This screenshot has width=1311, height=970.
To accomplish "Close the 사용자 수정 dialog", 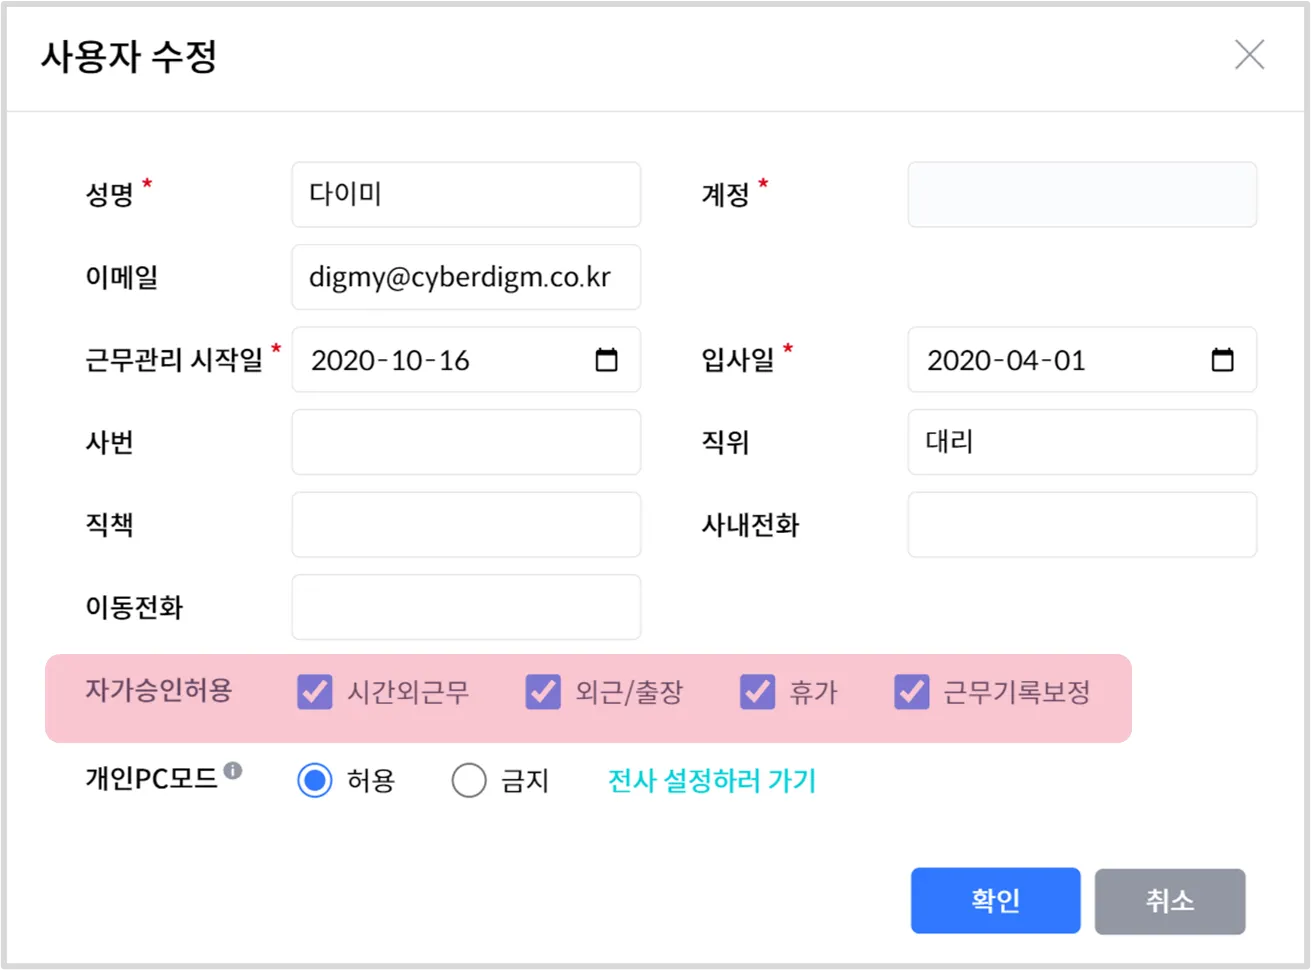I will pos(1249,55).
